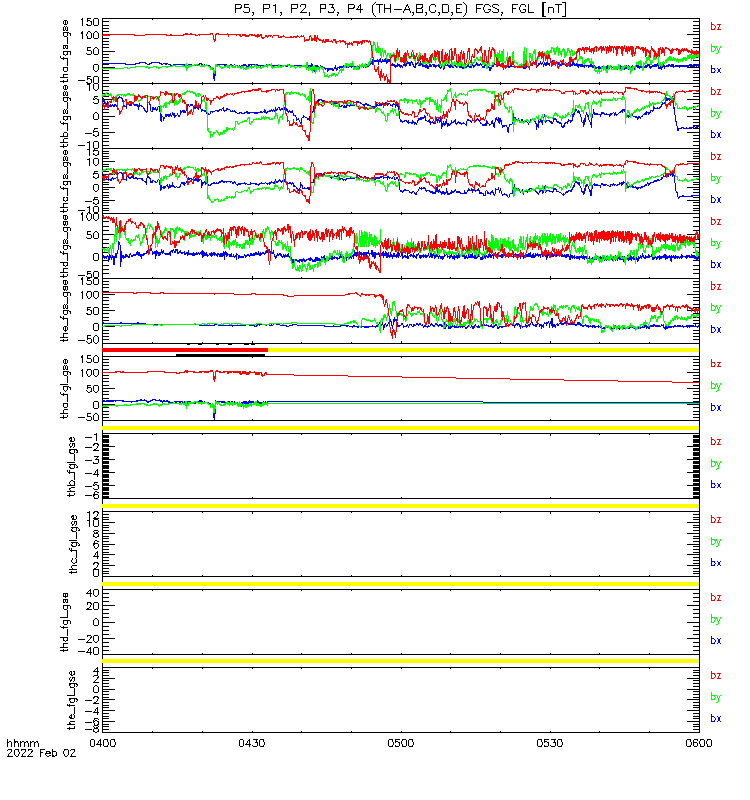Click the plot title mentioning FGS, FGL [nT]
750x800 pixels.
[400, 9]
